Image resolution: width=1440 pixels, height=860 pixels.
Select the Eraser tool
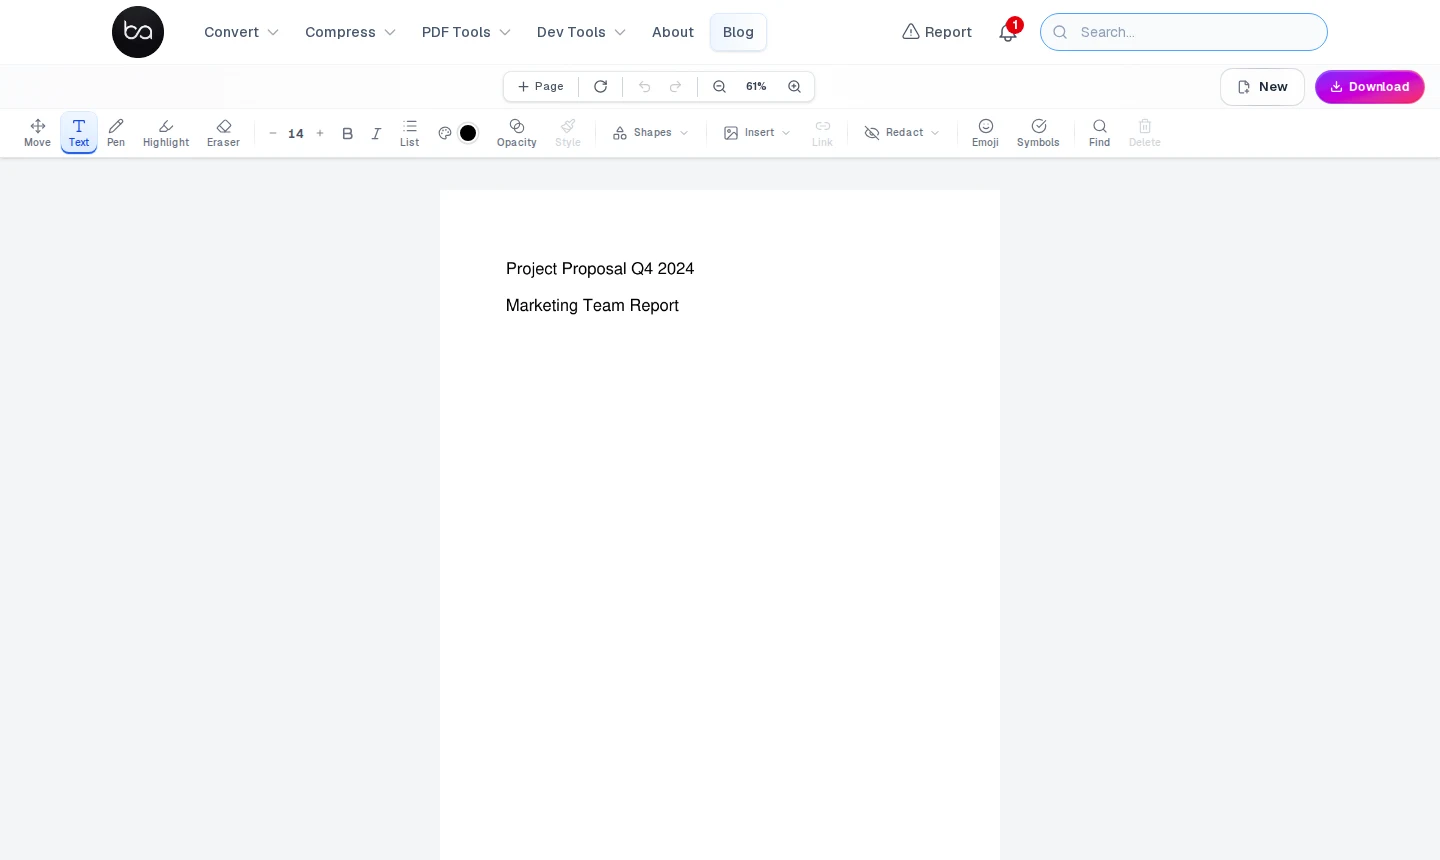pos(223,133)
